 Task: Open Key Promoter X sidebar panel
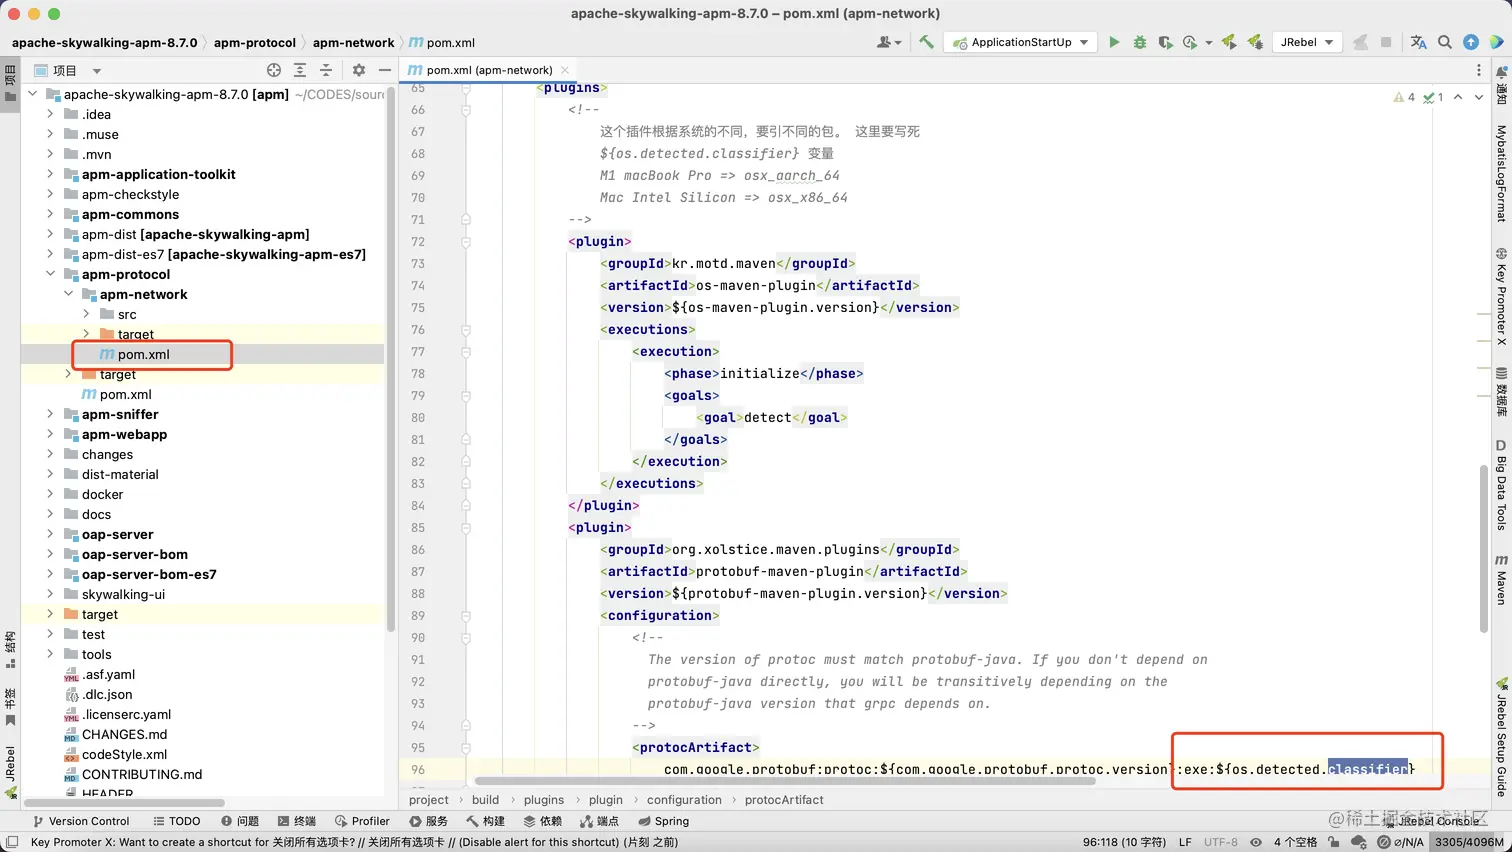click(x=1501, y=297)
